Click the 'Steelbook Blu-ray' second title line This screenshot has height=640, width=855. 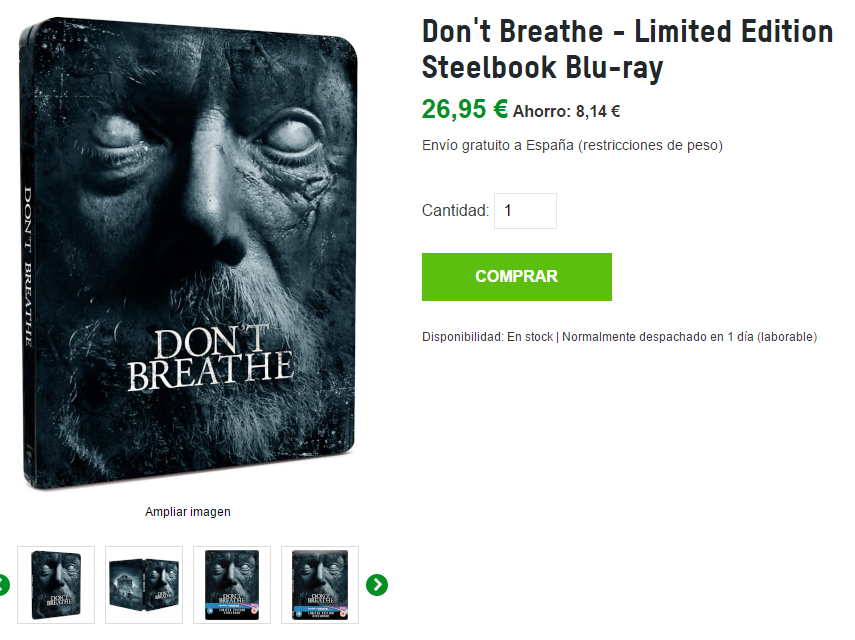(x=543, y=68)
